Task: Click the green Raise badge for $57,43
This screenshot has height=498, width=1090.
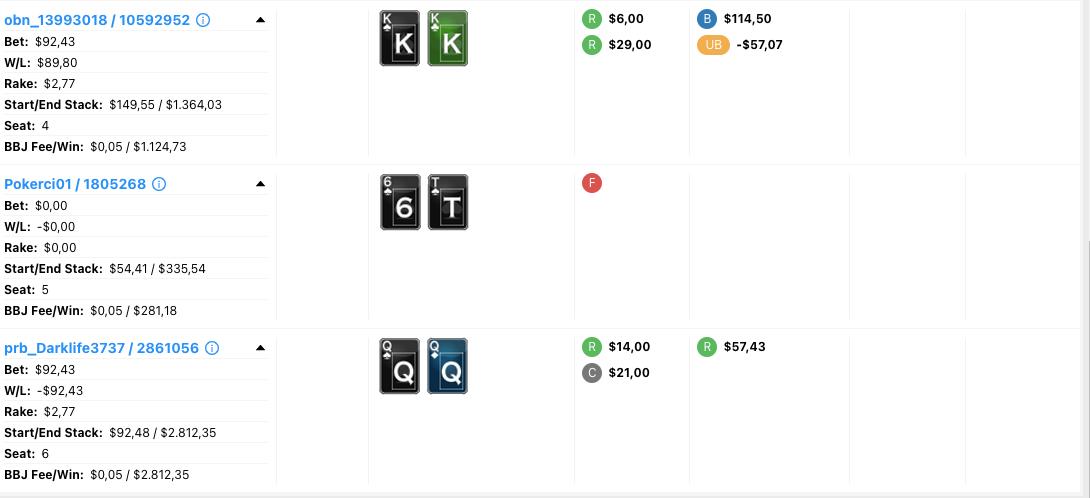Action: (x=707, y=347)
